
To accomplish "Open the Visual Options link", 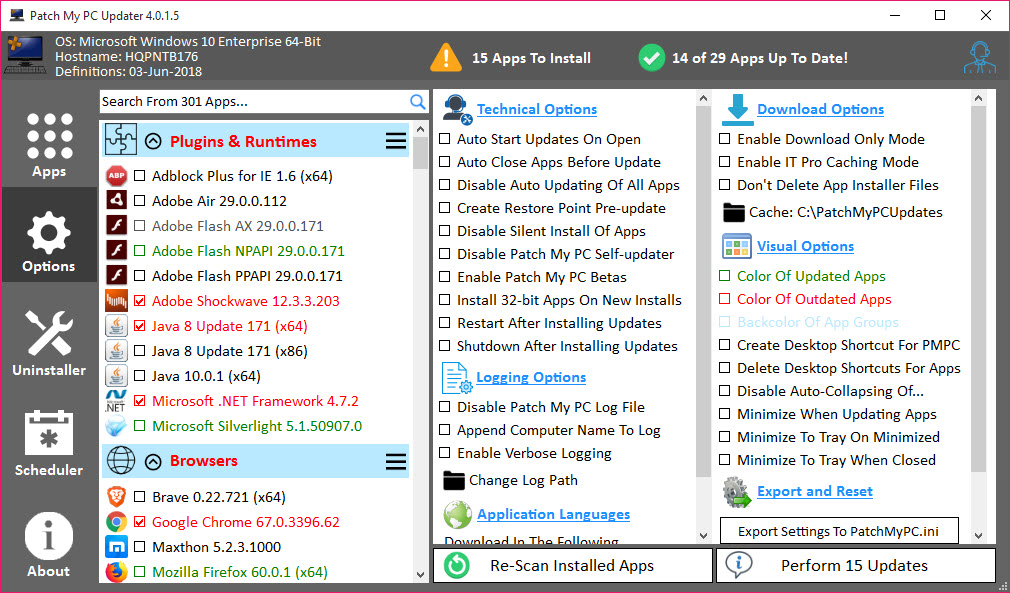I will (x=805, y=246).
